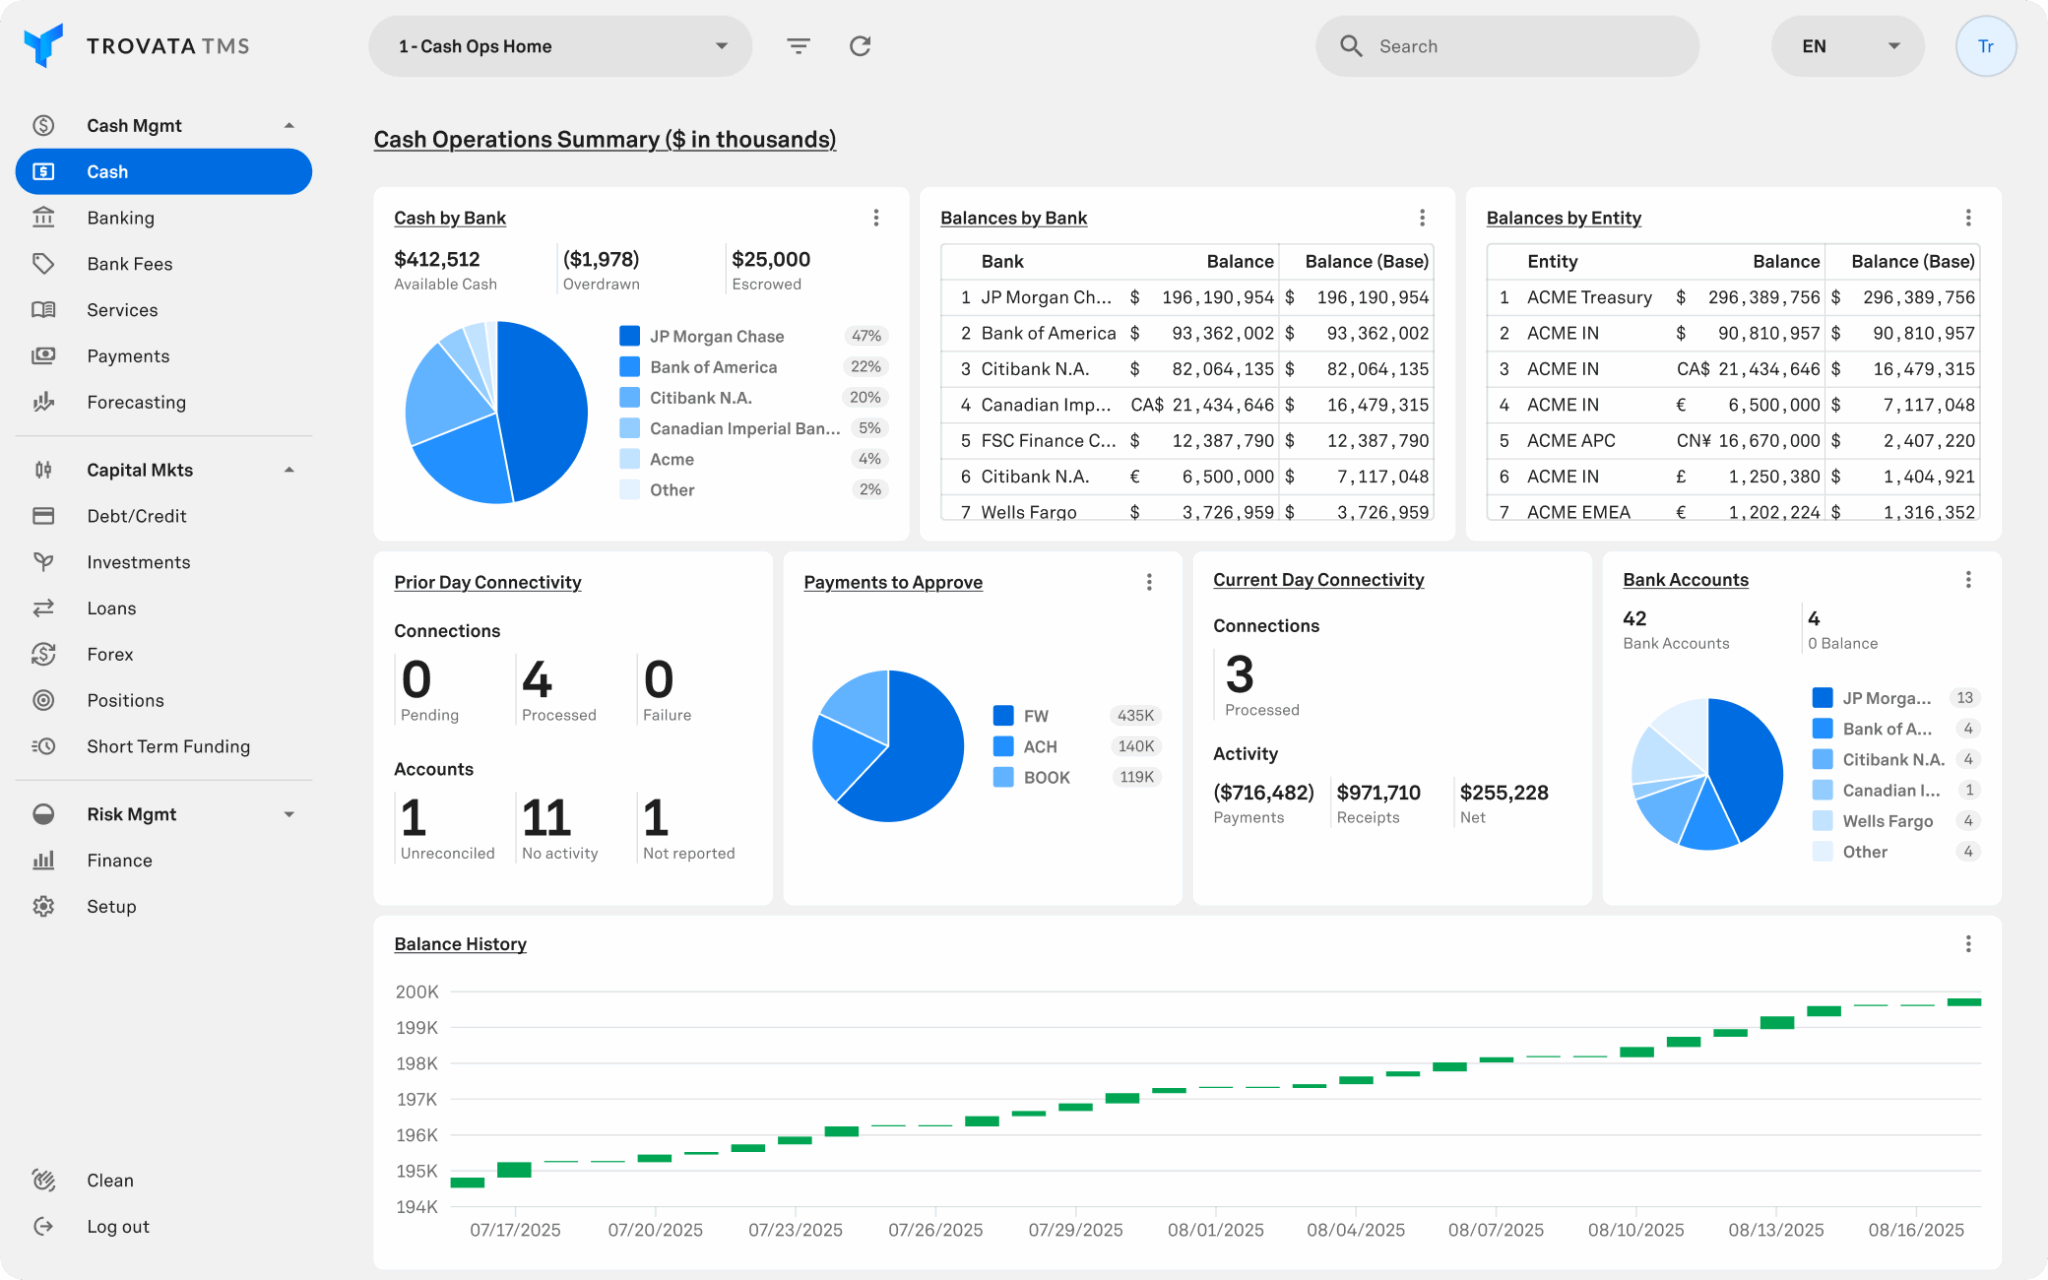Toggle Wells Fargo legend in Bank Accounts
Screen dimensions: 2048x1280
tap(1886, 821)
